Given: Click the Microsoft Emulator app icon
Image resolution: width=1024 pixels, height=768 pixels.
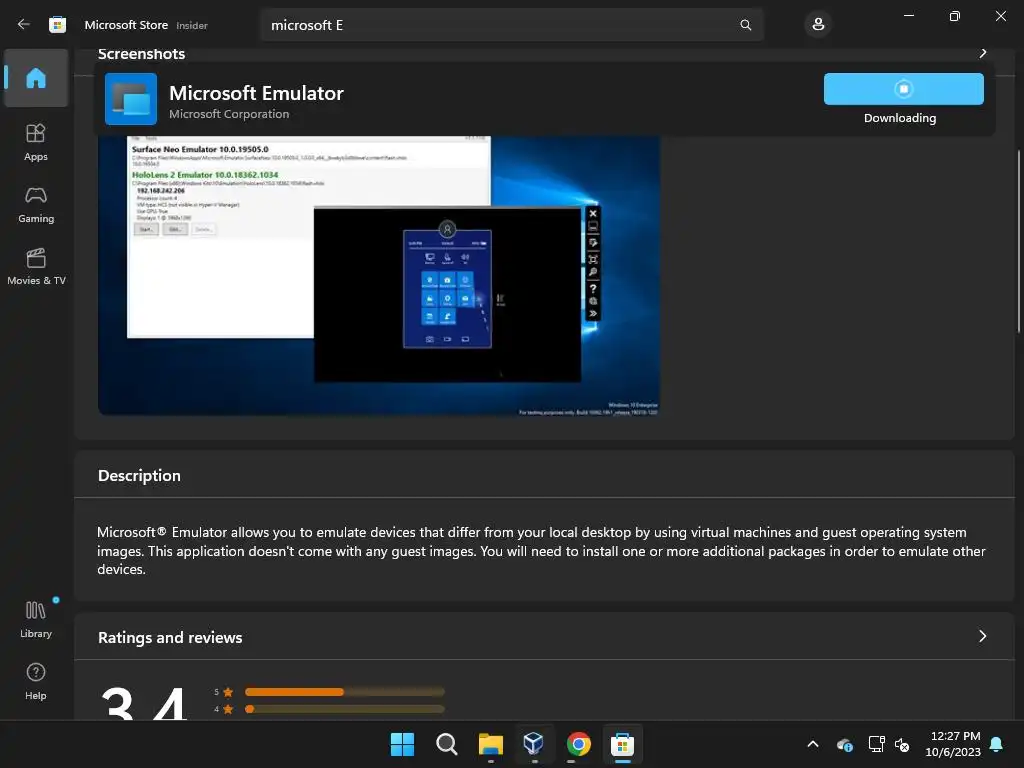Looking at the screenshot, I should pyautogui.click(x=131, y=99).
